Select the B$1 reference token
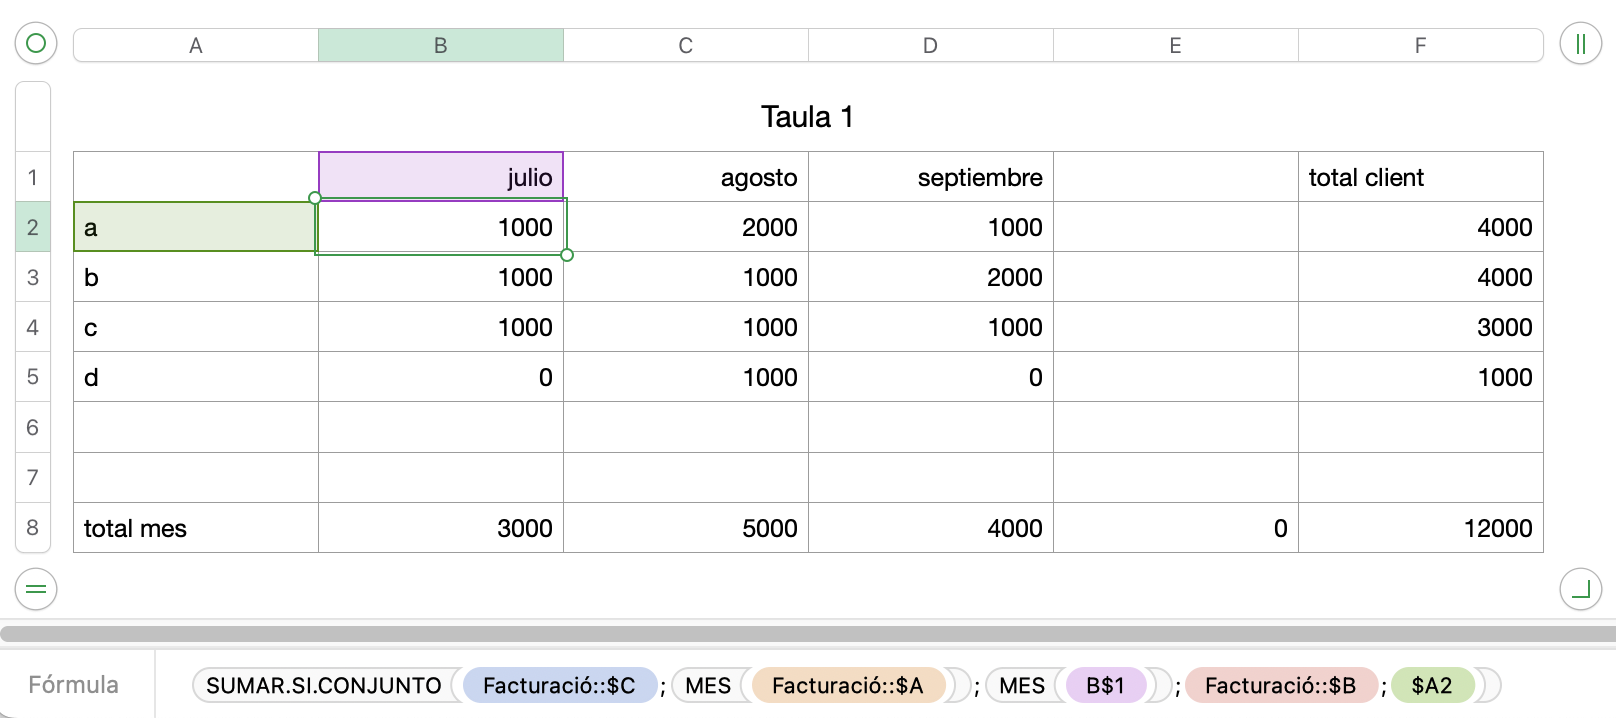The height and width of the screenshot is (718, 1616). coord(1105,685)
